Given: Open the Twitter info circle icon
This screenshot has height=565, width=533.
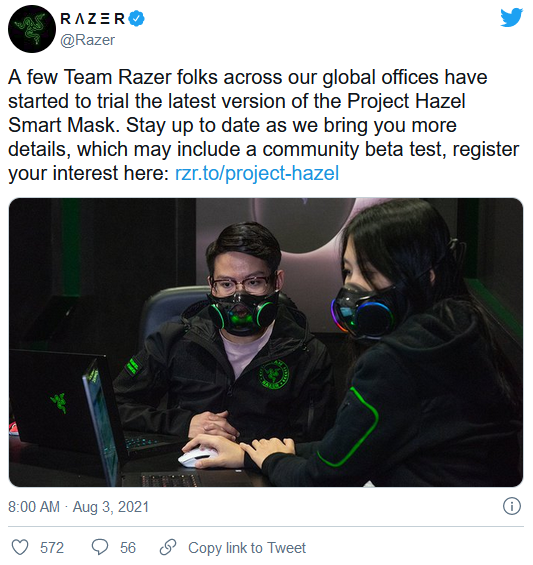Looking at the screenshot, I should click(512, 506).
